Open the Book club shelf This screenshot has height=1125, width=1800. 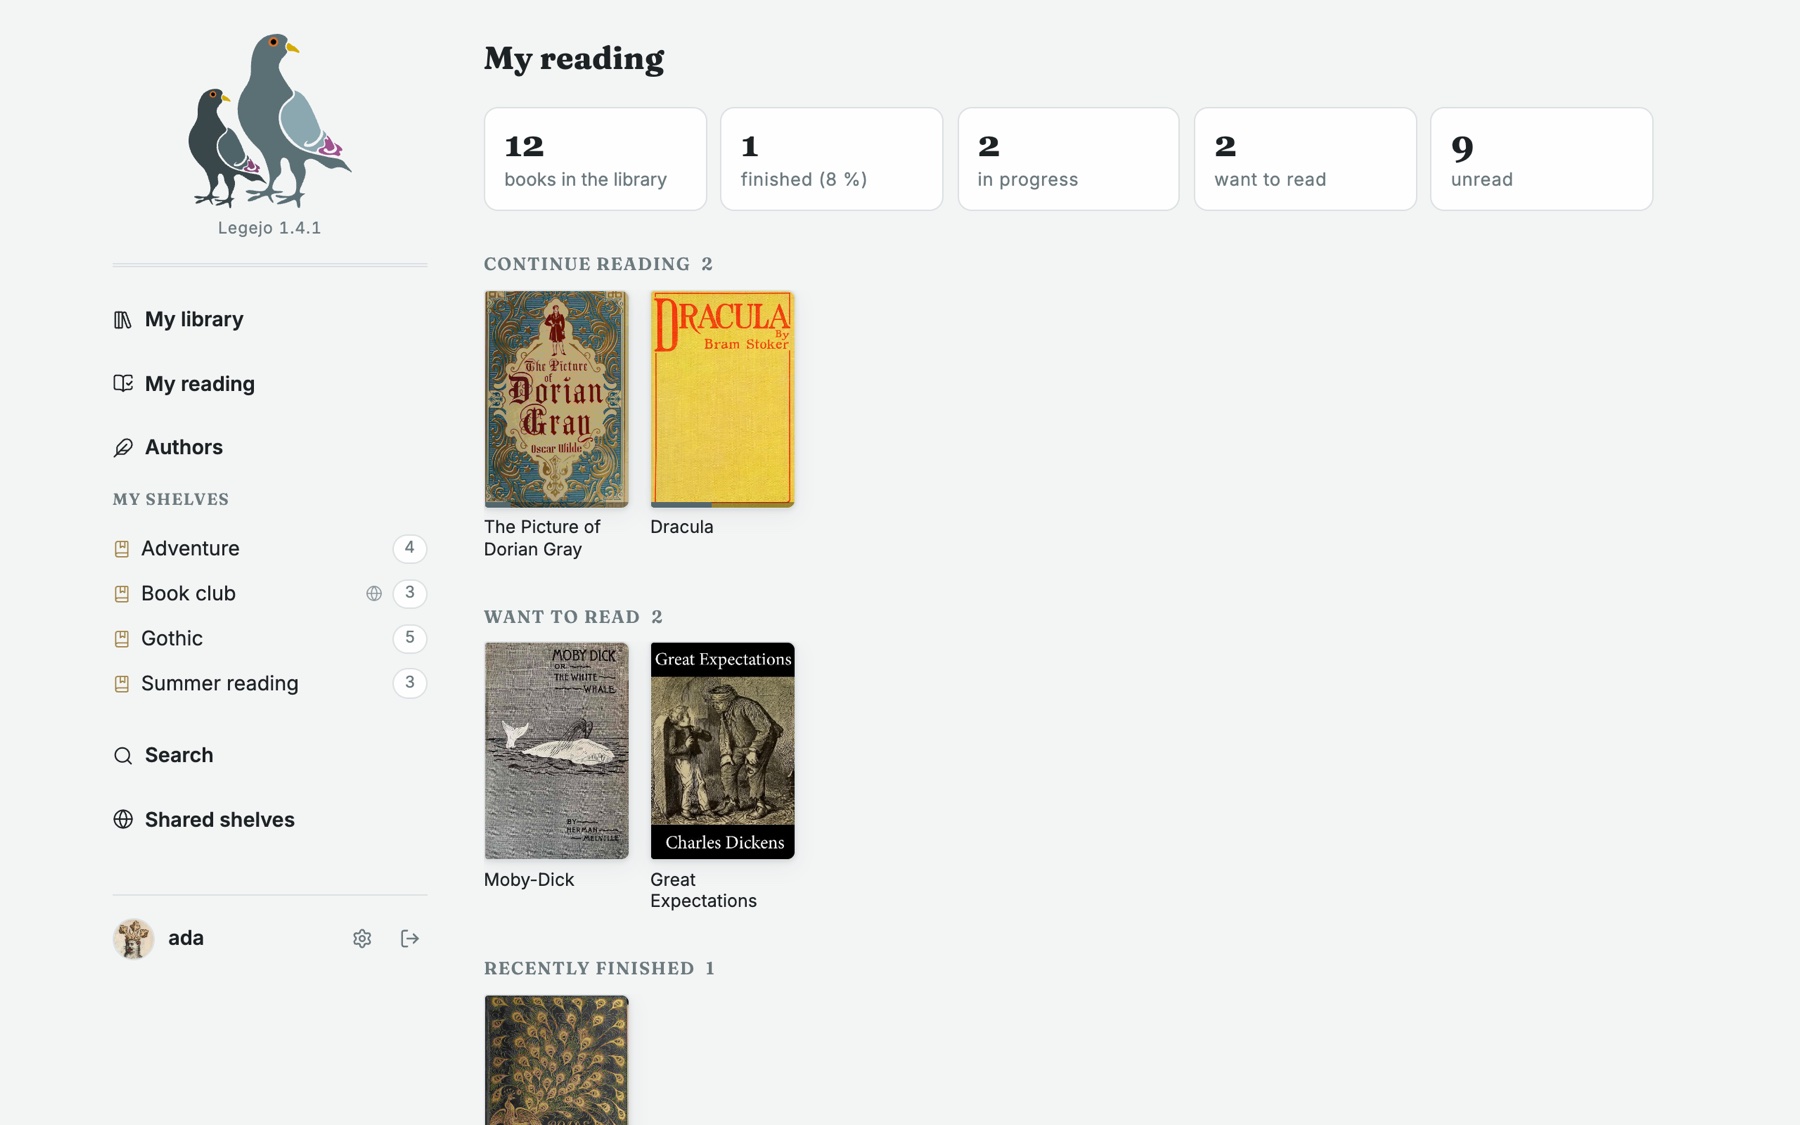tap(188, 594)
